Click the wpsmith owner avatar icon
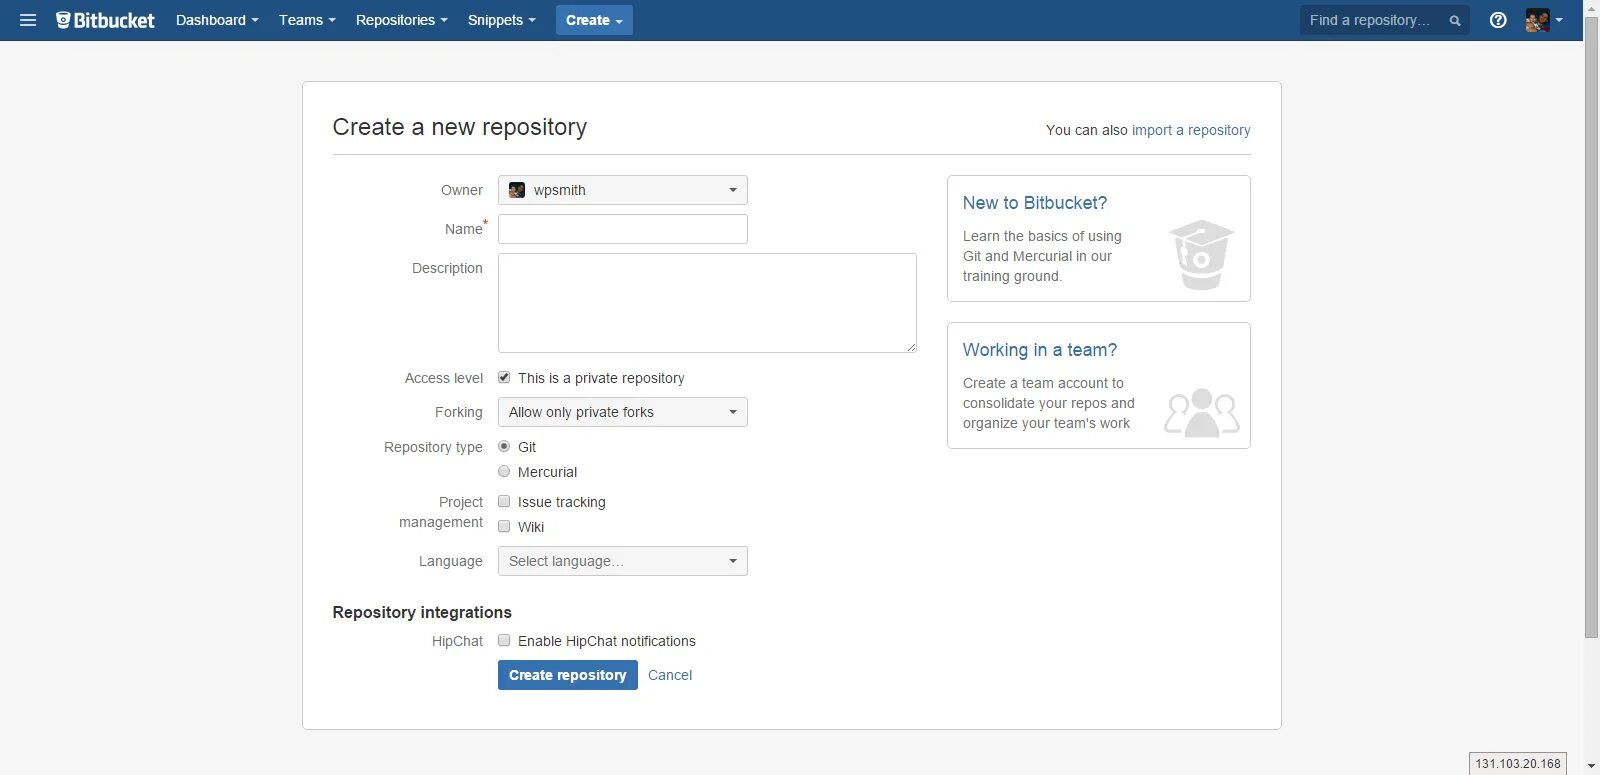Viewport: 1600px width, 775px height. 517,190
